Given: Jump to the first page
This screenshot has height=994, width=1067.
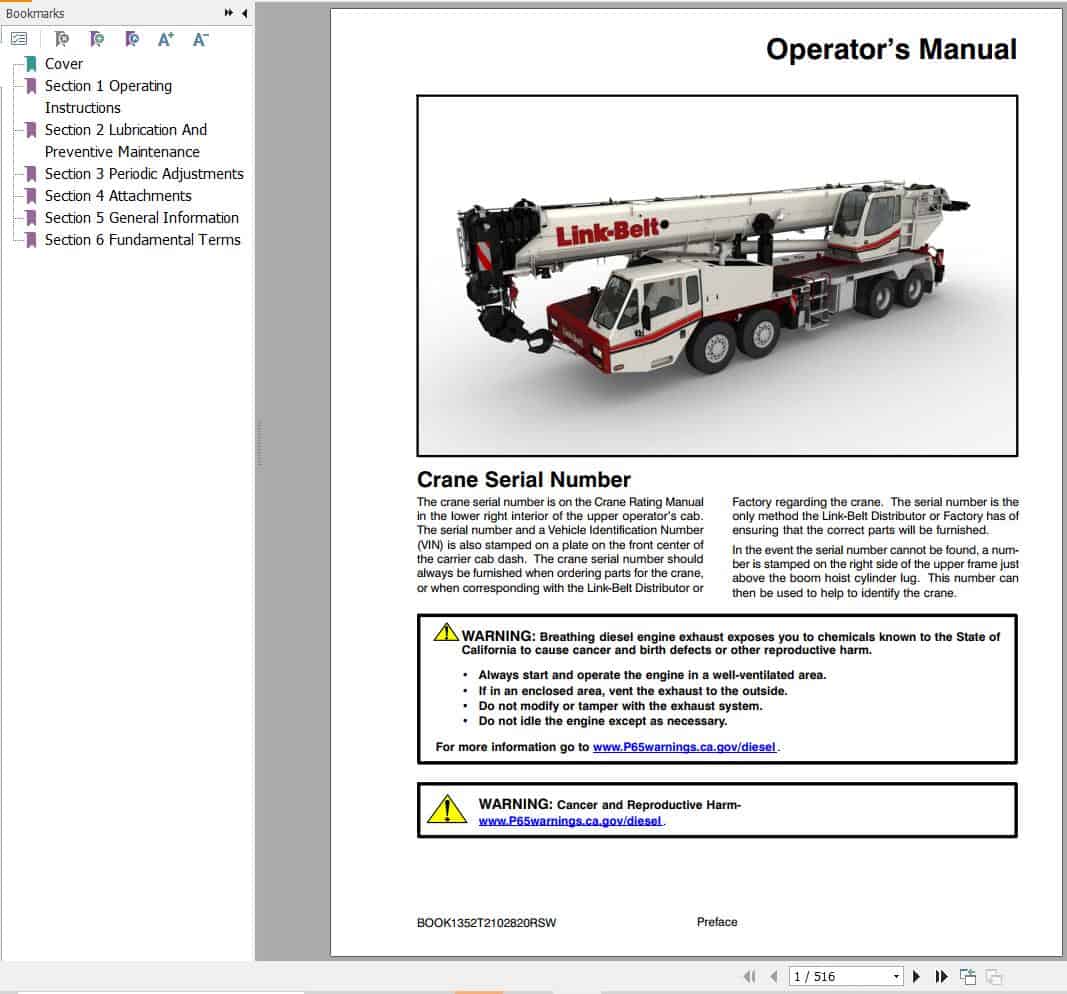Looking at the screenshot, I should pyautogui.click(x=751, y=976).
